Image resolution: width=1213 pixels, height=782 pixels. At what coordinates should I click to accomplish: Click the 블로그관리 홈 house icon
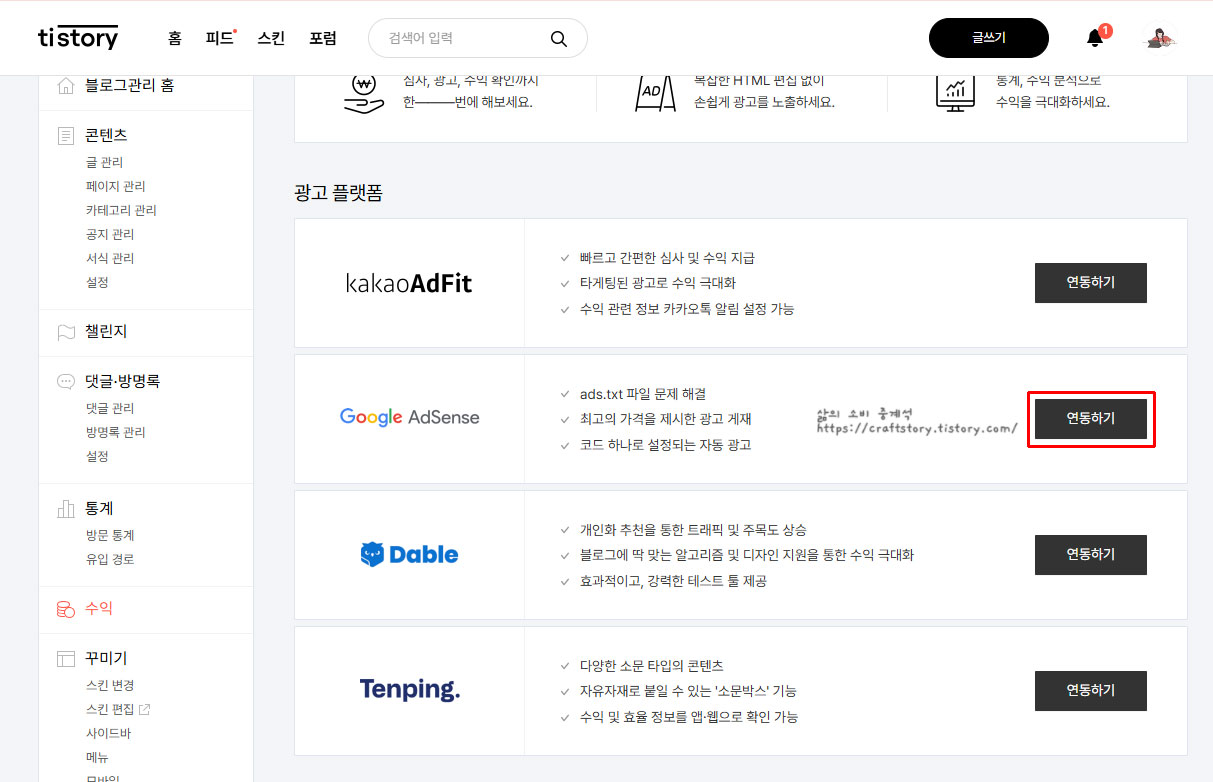point(66,86)
